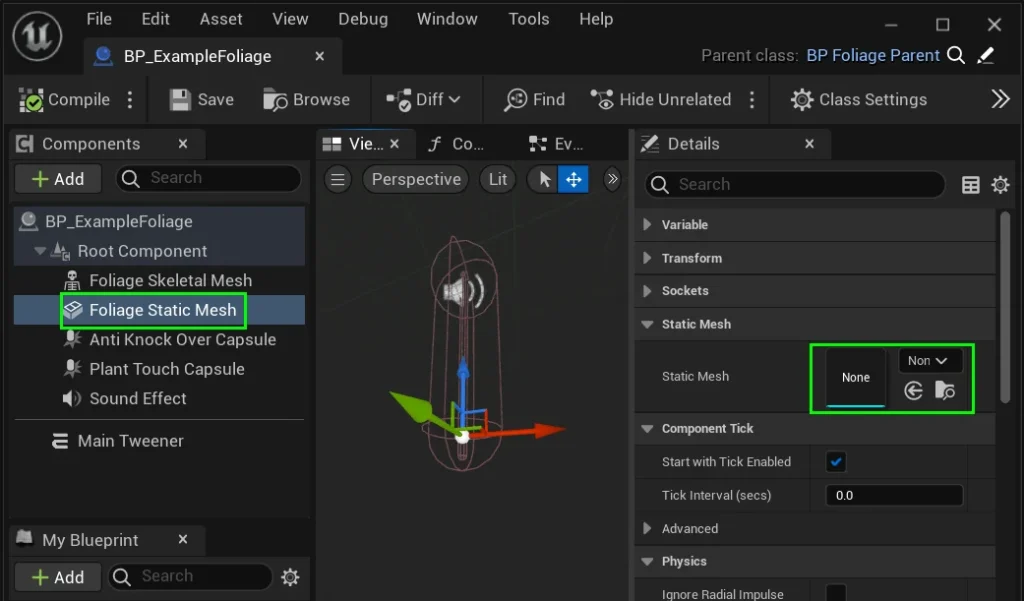Click the Add component button
This screenshot has height=601, width=1024.
57,179
